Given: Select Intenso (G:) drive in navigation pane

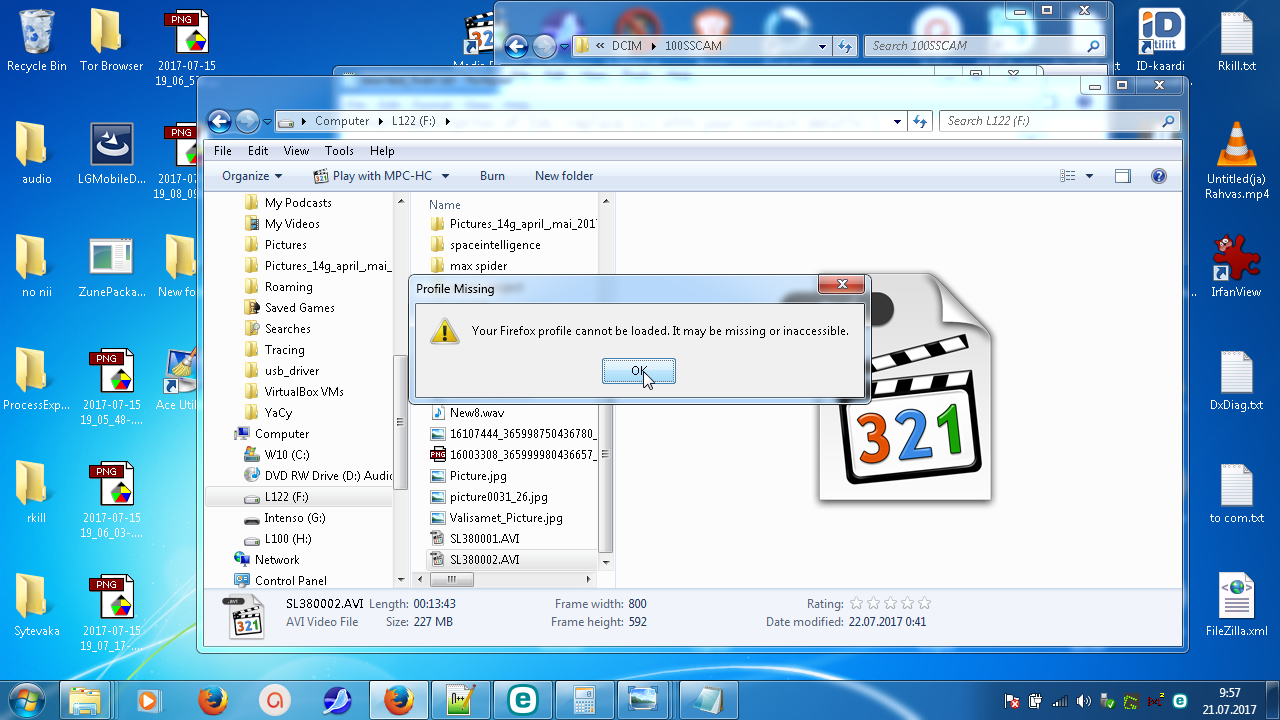Looking at the screenshot, I should tap(294, 518).
